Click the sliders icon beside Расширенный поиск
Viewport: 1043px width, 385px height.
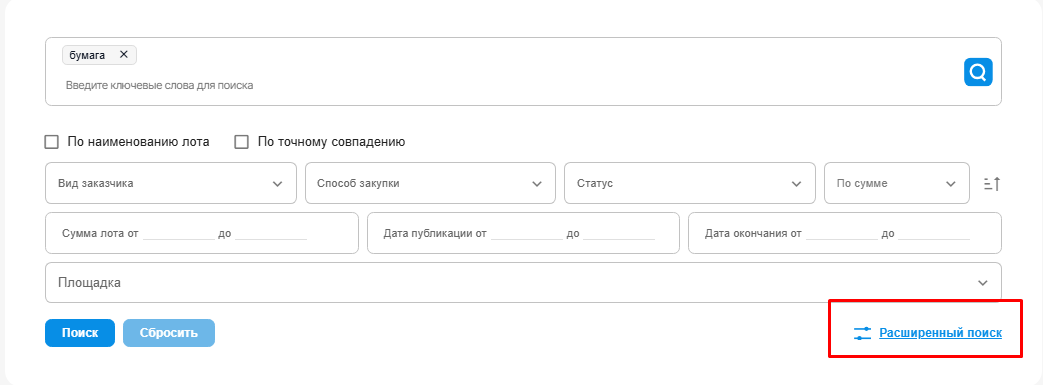862,333
